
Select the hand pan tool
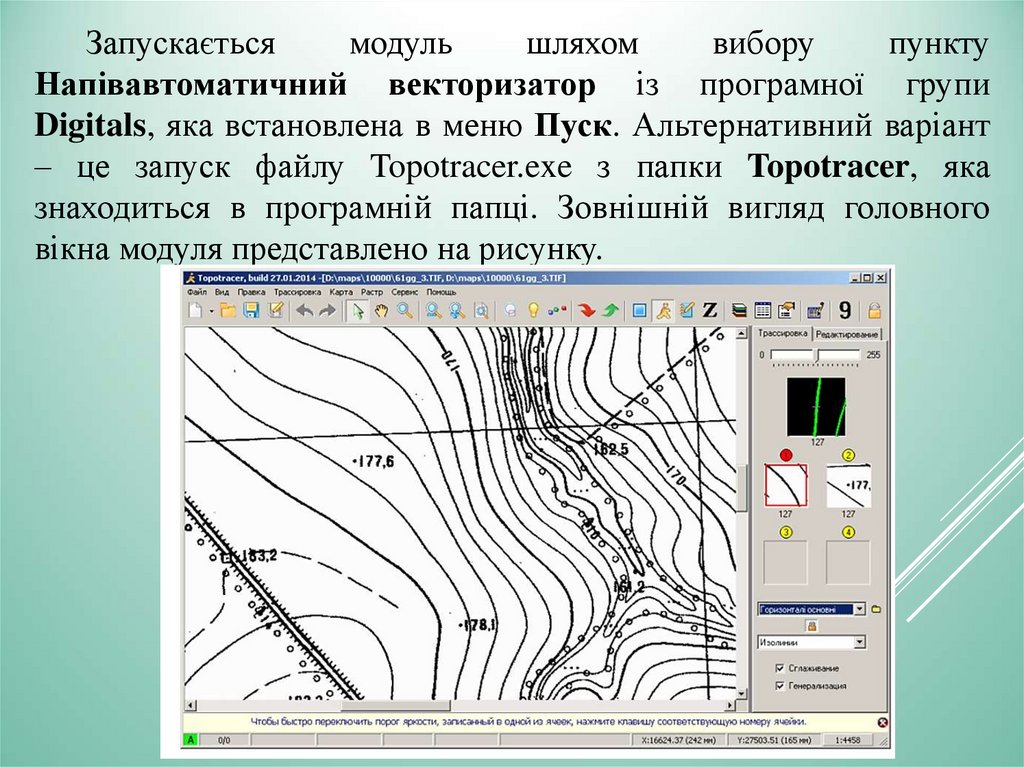(381, 311)
